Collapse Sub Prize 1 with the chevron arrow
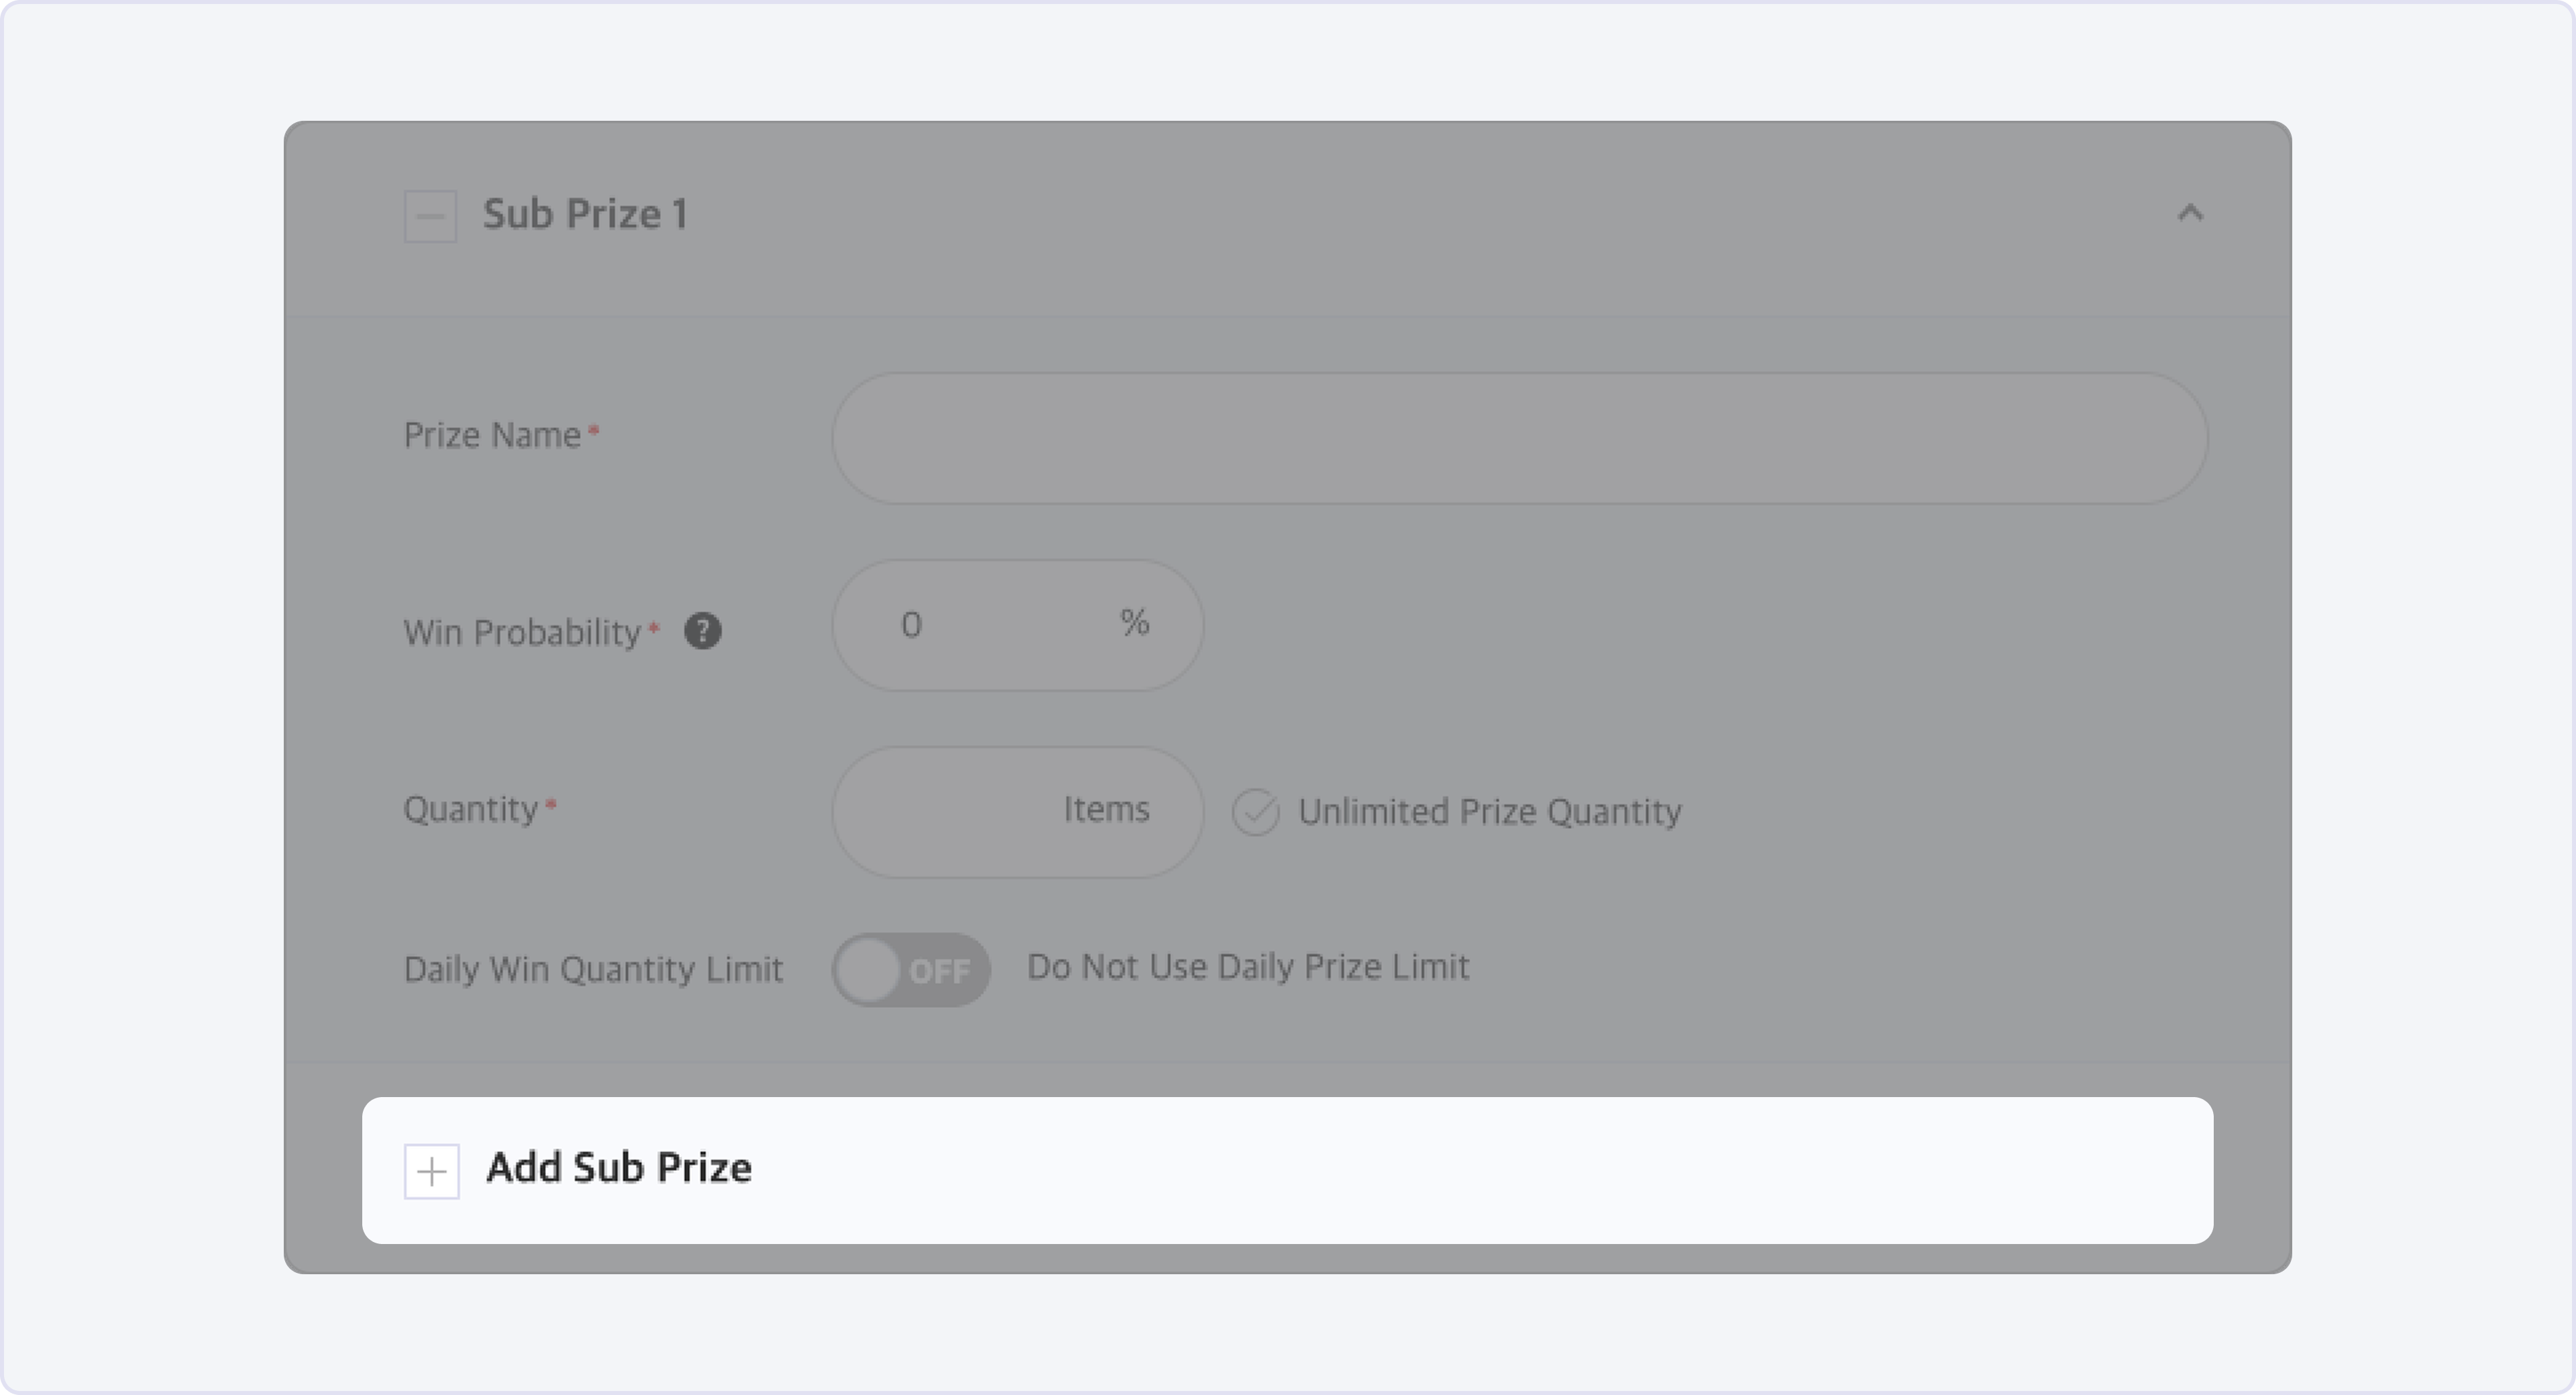The image size is (2576, 1395). tap(2190, 213)
